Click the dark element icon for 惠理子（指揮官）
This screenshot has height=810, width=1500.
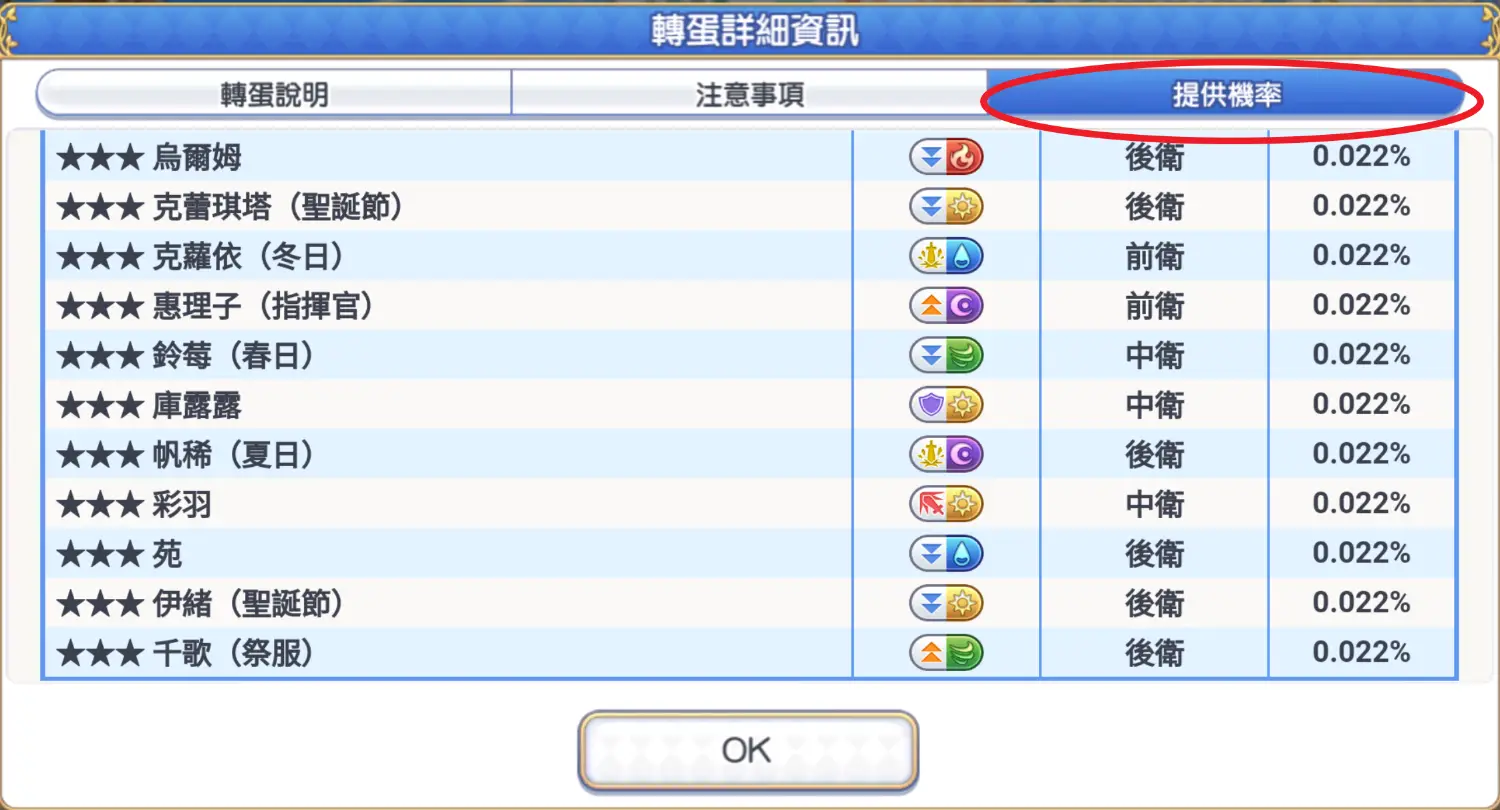pyautogui.click(x=965, y=306)
